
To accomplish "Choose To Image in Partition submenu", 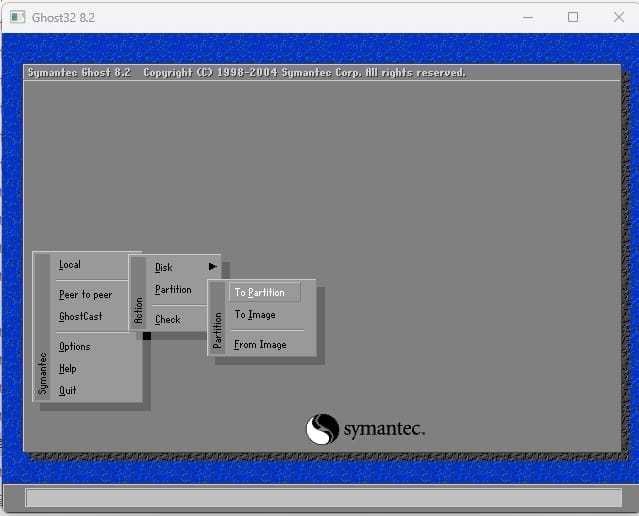I will point(255,315).
